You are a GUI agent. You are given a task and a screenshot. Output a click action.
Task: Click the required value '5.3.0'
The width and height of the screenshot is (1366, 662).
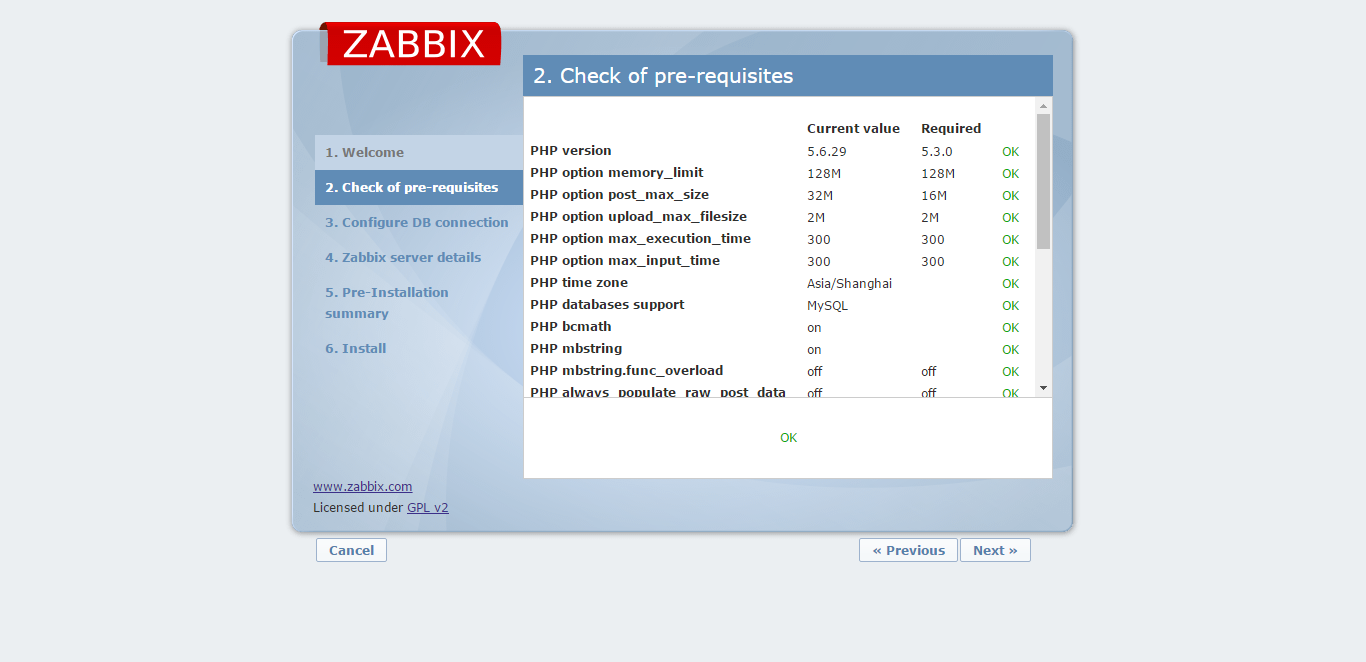coord(937,151)
